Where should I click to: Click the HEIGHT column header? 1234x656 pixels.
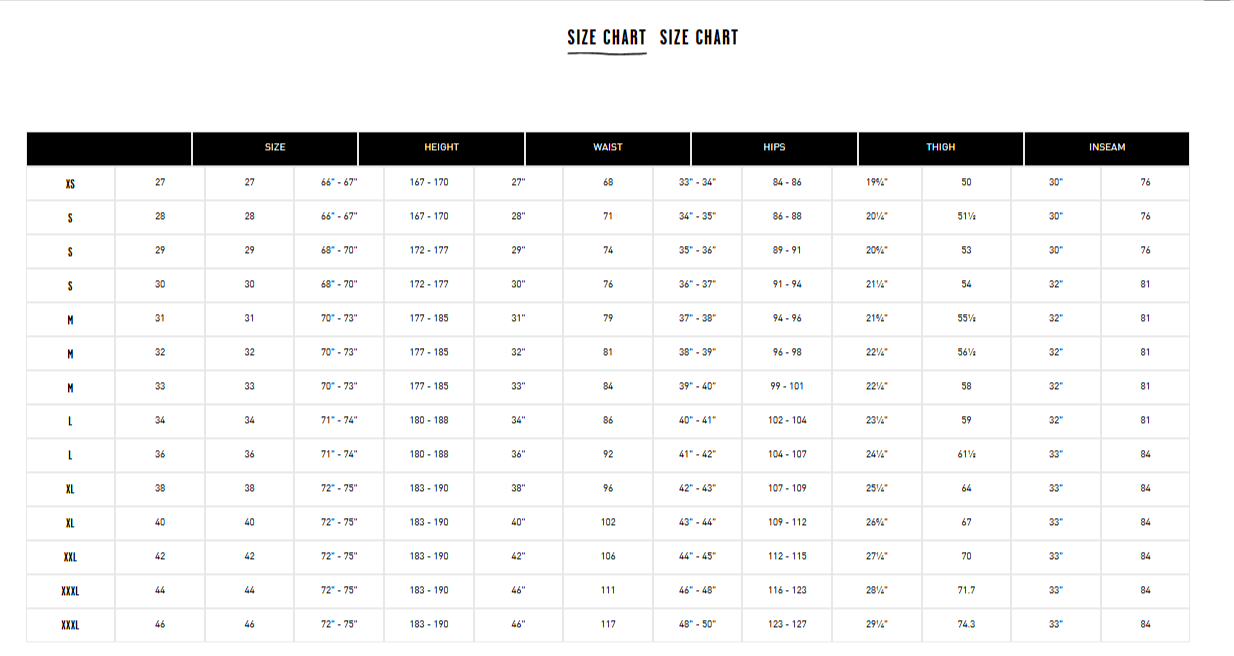click(x=441, y=148)
